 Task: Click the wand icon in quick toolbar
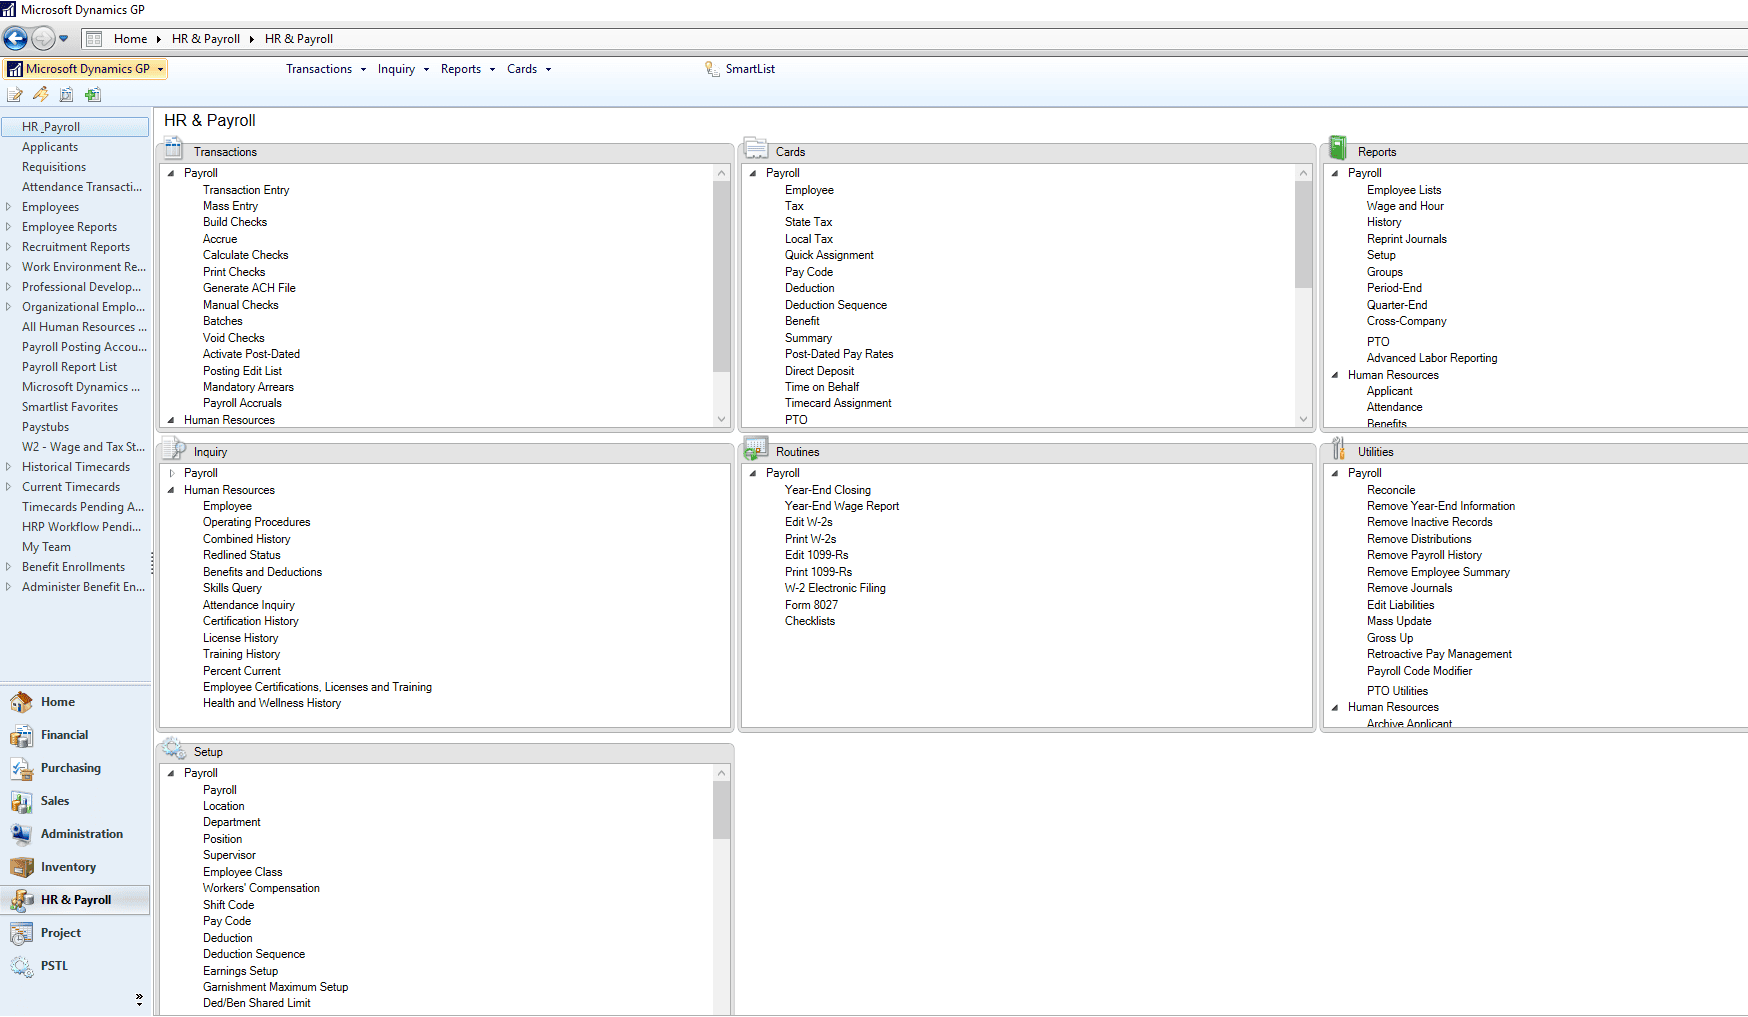pyautogui.click(x=40, y=95)
